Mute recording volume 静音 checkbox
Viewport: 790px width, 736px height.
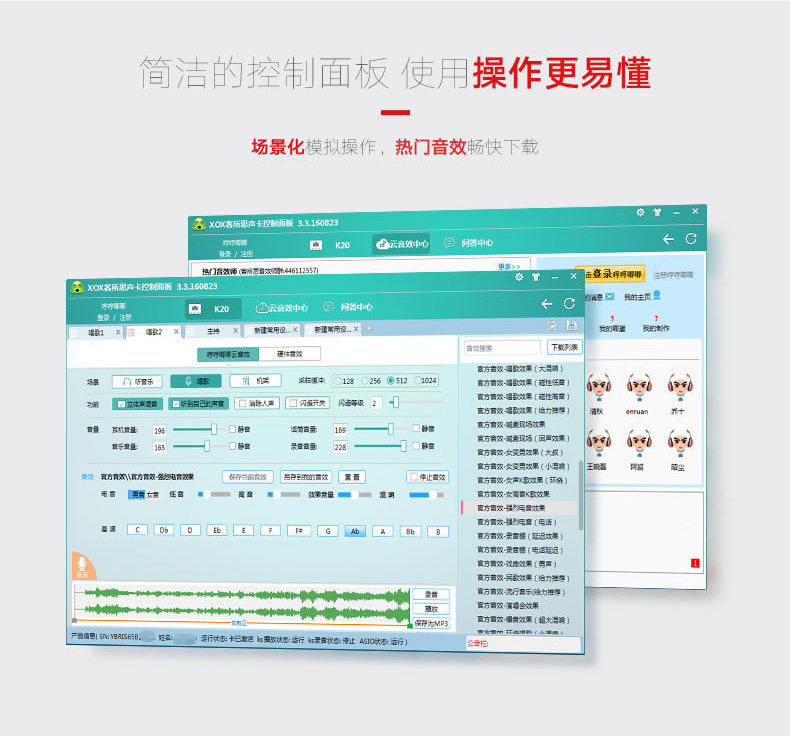[416, 445]
